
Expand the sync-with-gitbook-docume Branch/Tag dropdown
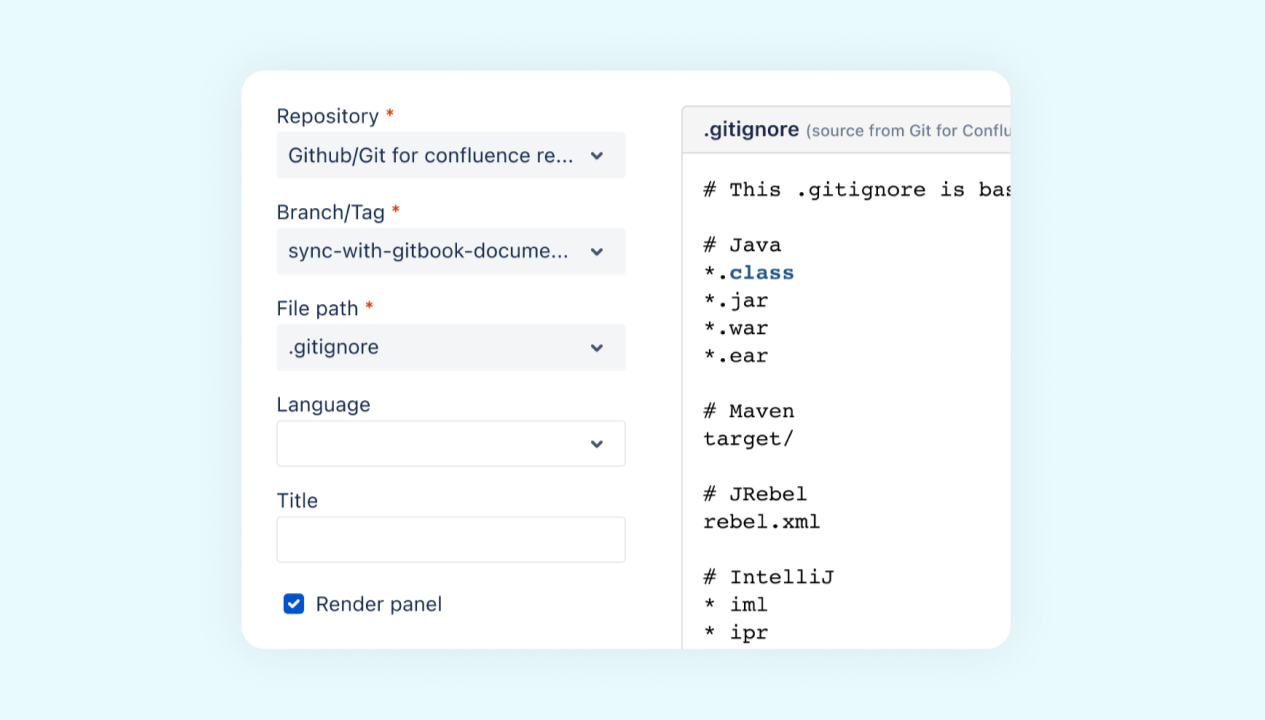(450, 251)
